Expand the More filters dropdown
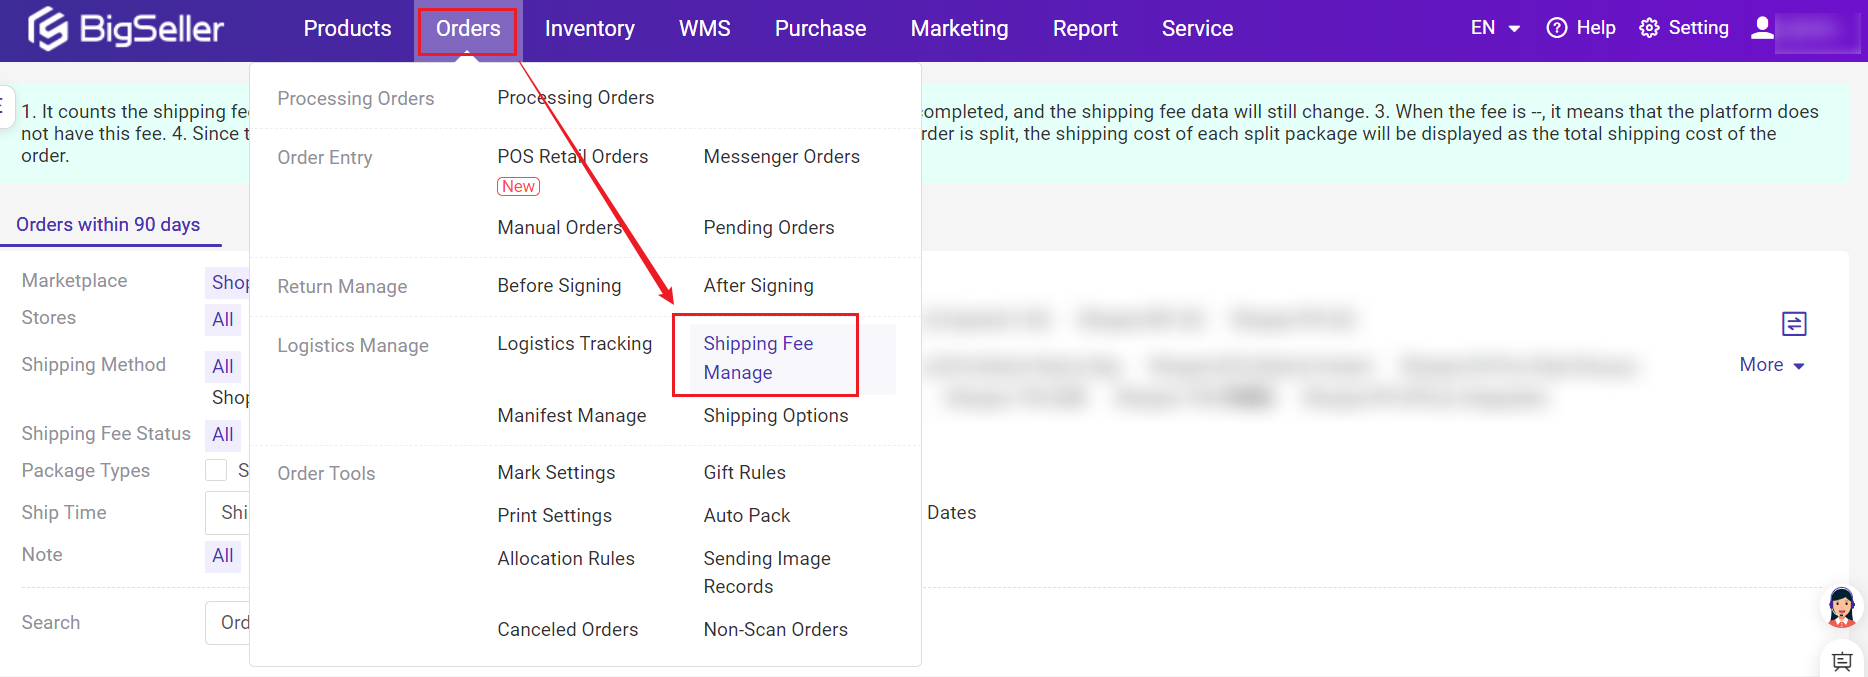Viewport: 1868px width, 677px height. pos(1772,365)
